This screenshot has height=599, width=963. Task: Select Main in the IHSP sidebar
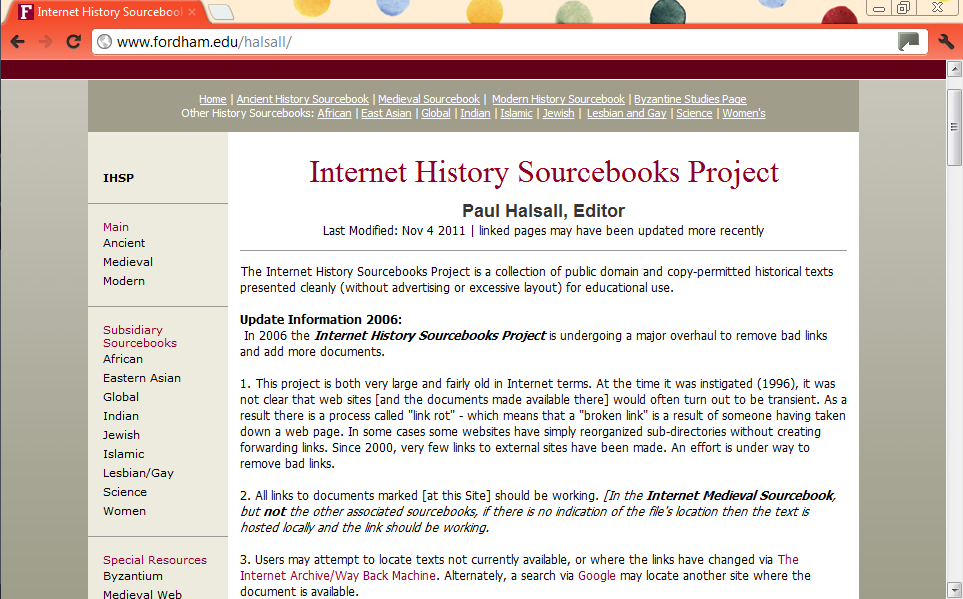click(x=115, y=227)
